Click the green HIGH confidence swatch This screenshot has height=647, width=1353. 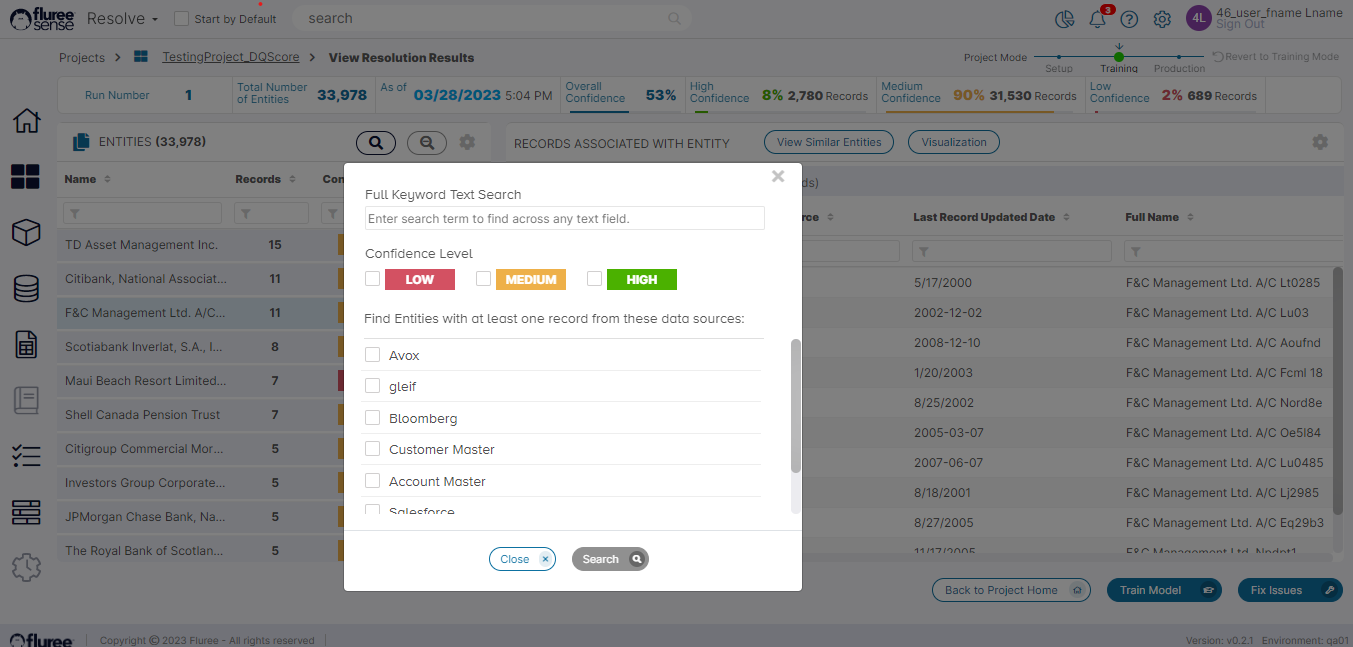click(641, 280)
